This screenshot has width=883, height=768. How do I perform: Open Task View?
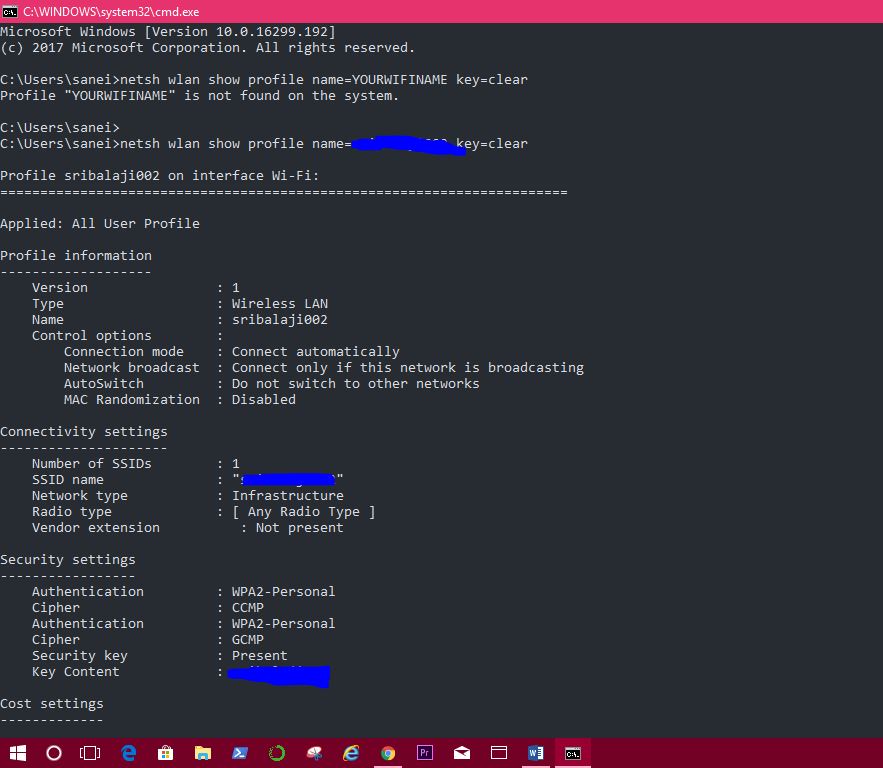coord(90,753)
